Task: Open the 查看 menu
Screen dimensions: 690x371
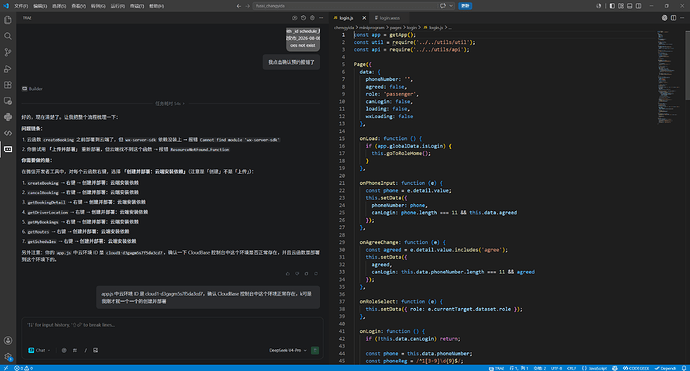Action: click(x=78, y=6)
